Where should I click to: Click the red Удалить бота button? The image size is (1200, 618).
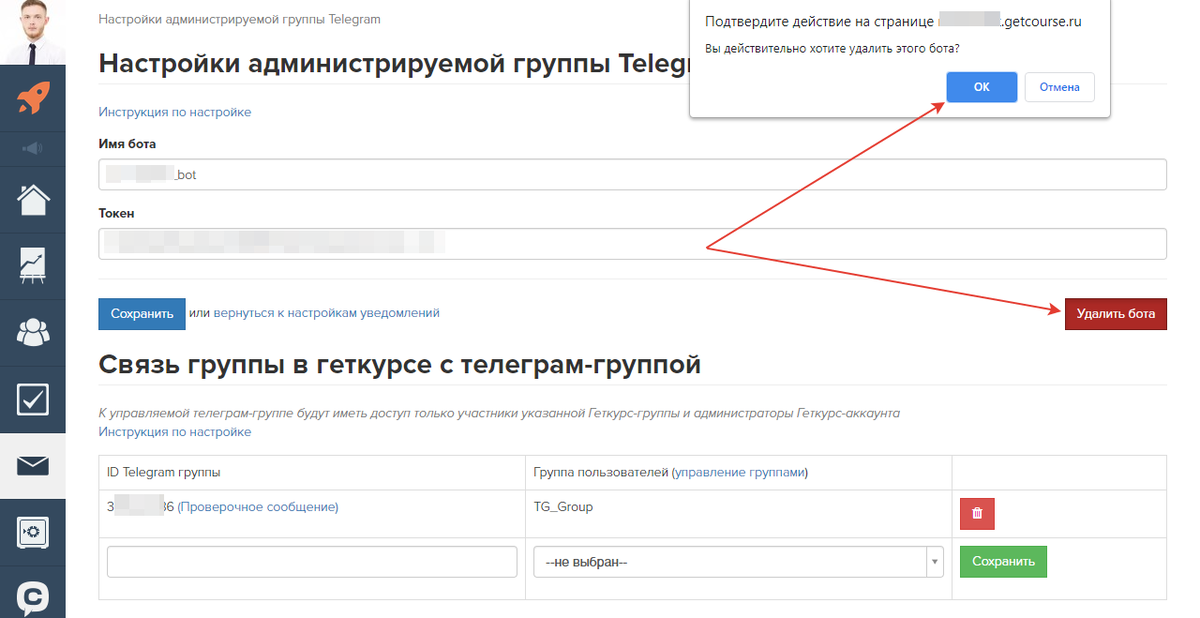tap(1115, 313)
